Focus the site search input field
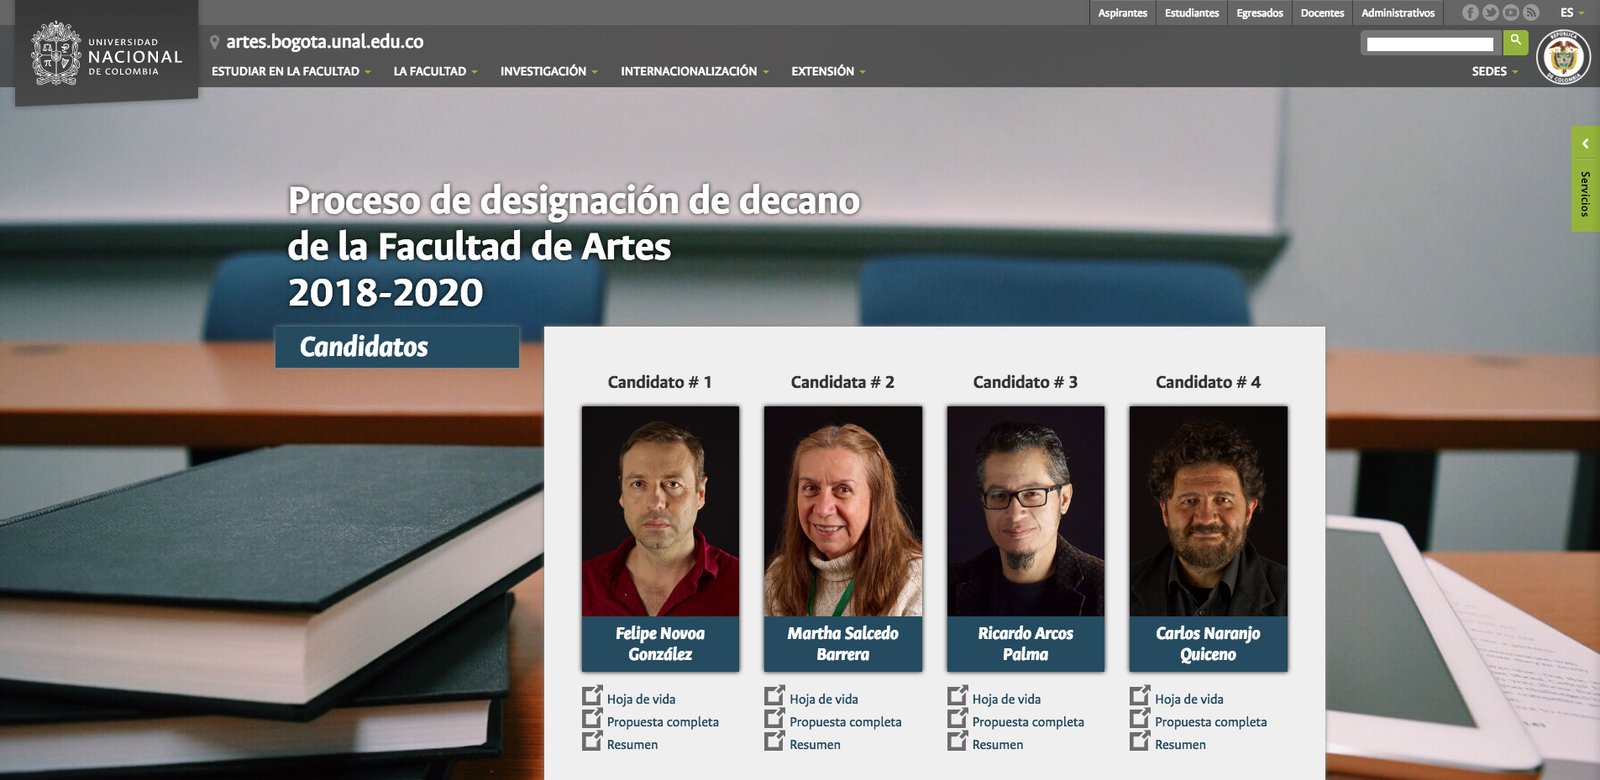 point(1430,44)
